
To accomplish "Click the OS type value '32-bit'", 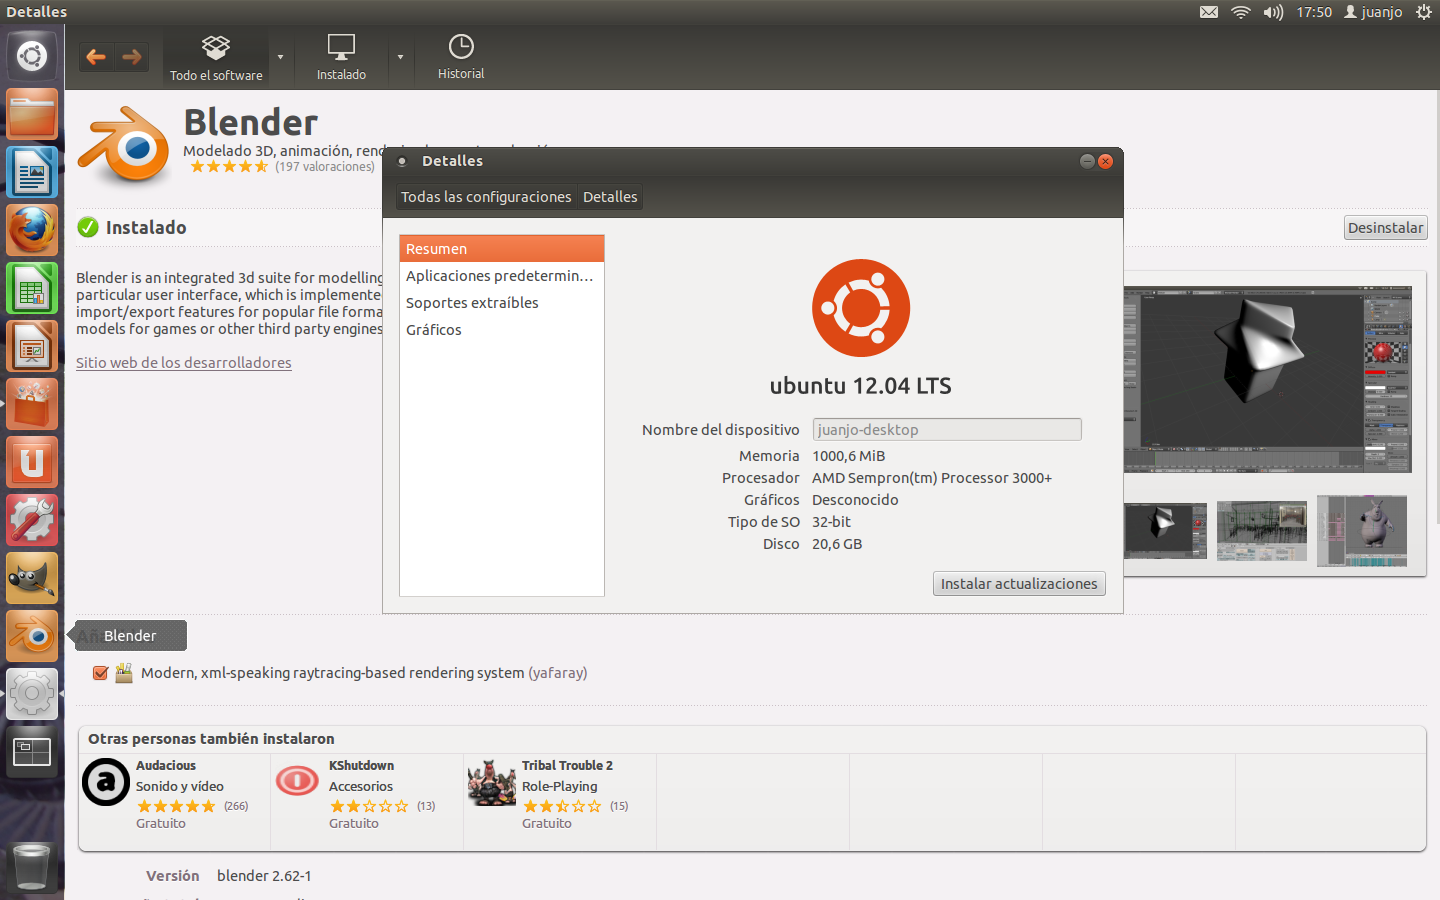I will point(831,522).
